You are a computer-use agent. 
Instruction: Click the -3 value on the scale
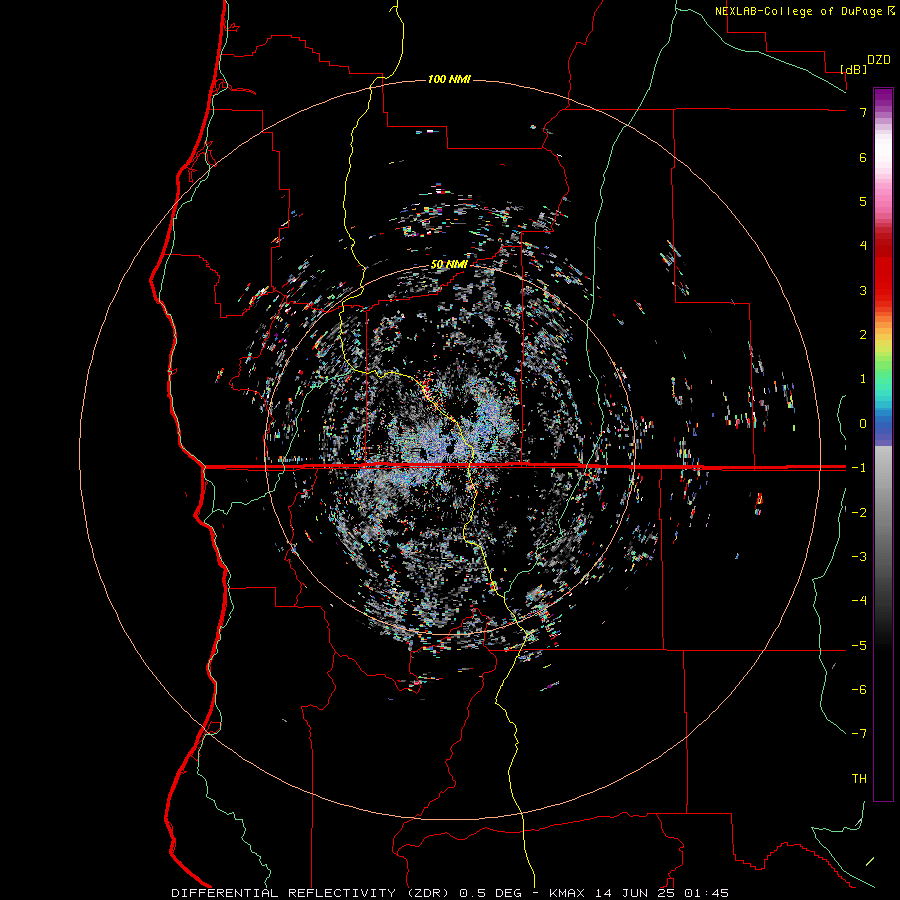(859, 557)
